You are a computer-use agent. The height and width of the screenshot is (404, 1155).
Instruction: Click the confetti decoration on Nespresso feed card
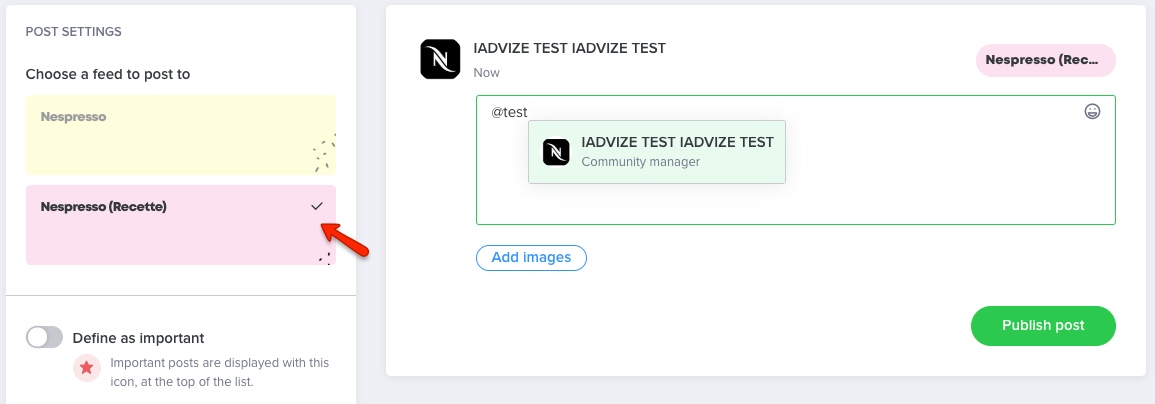pyautogui.click(x=323, y=153)
